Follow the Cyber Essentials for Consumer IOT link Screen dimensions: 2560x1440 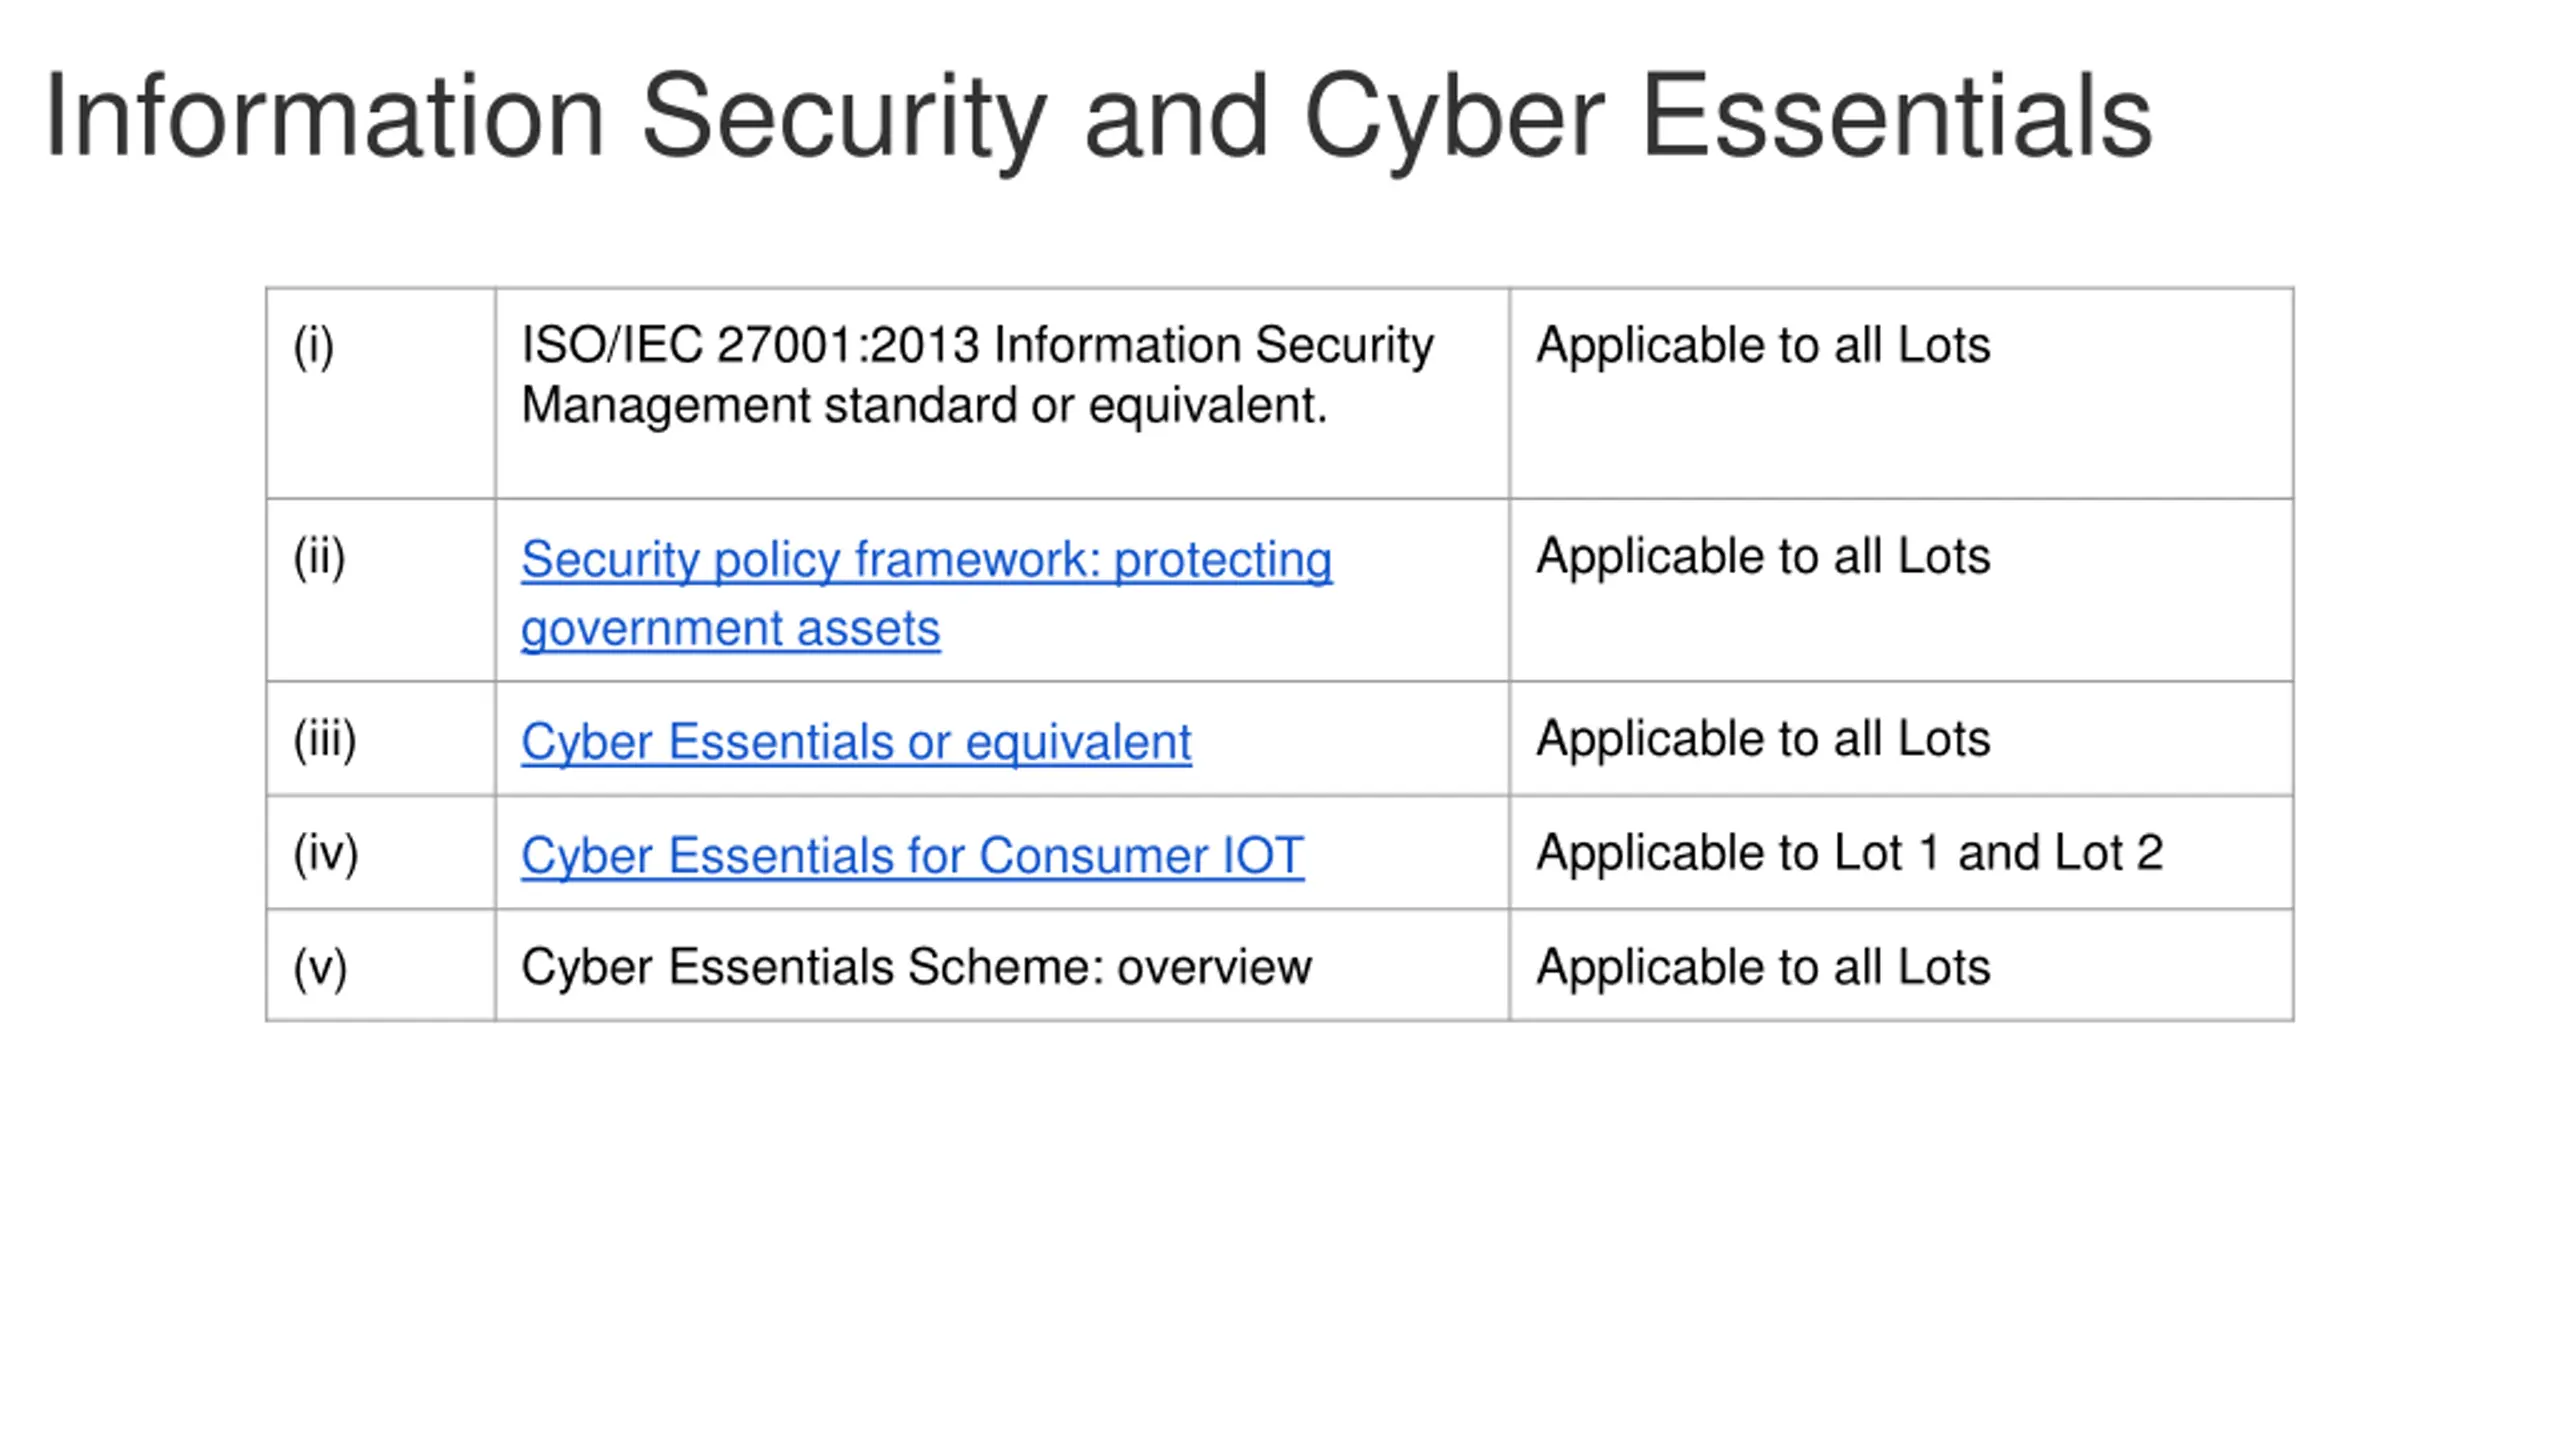912,856
